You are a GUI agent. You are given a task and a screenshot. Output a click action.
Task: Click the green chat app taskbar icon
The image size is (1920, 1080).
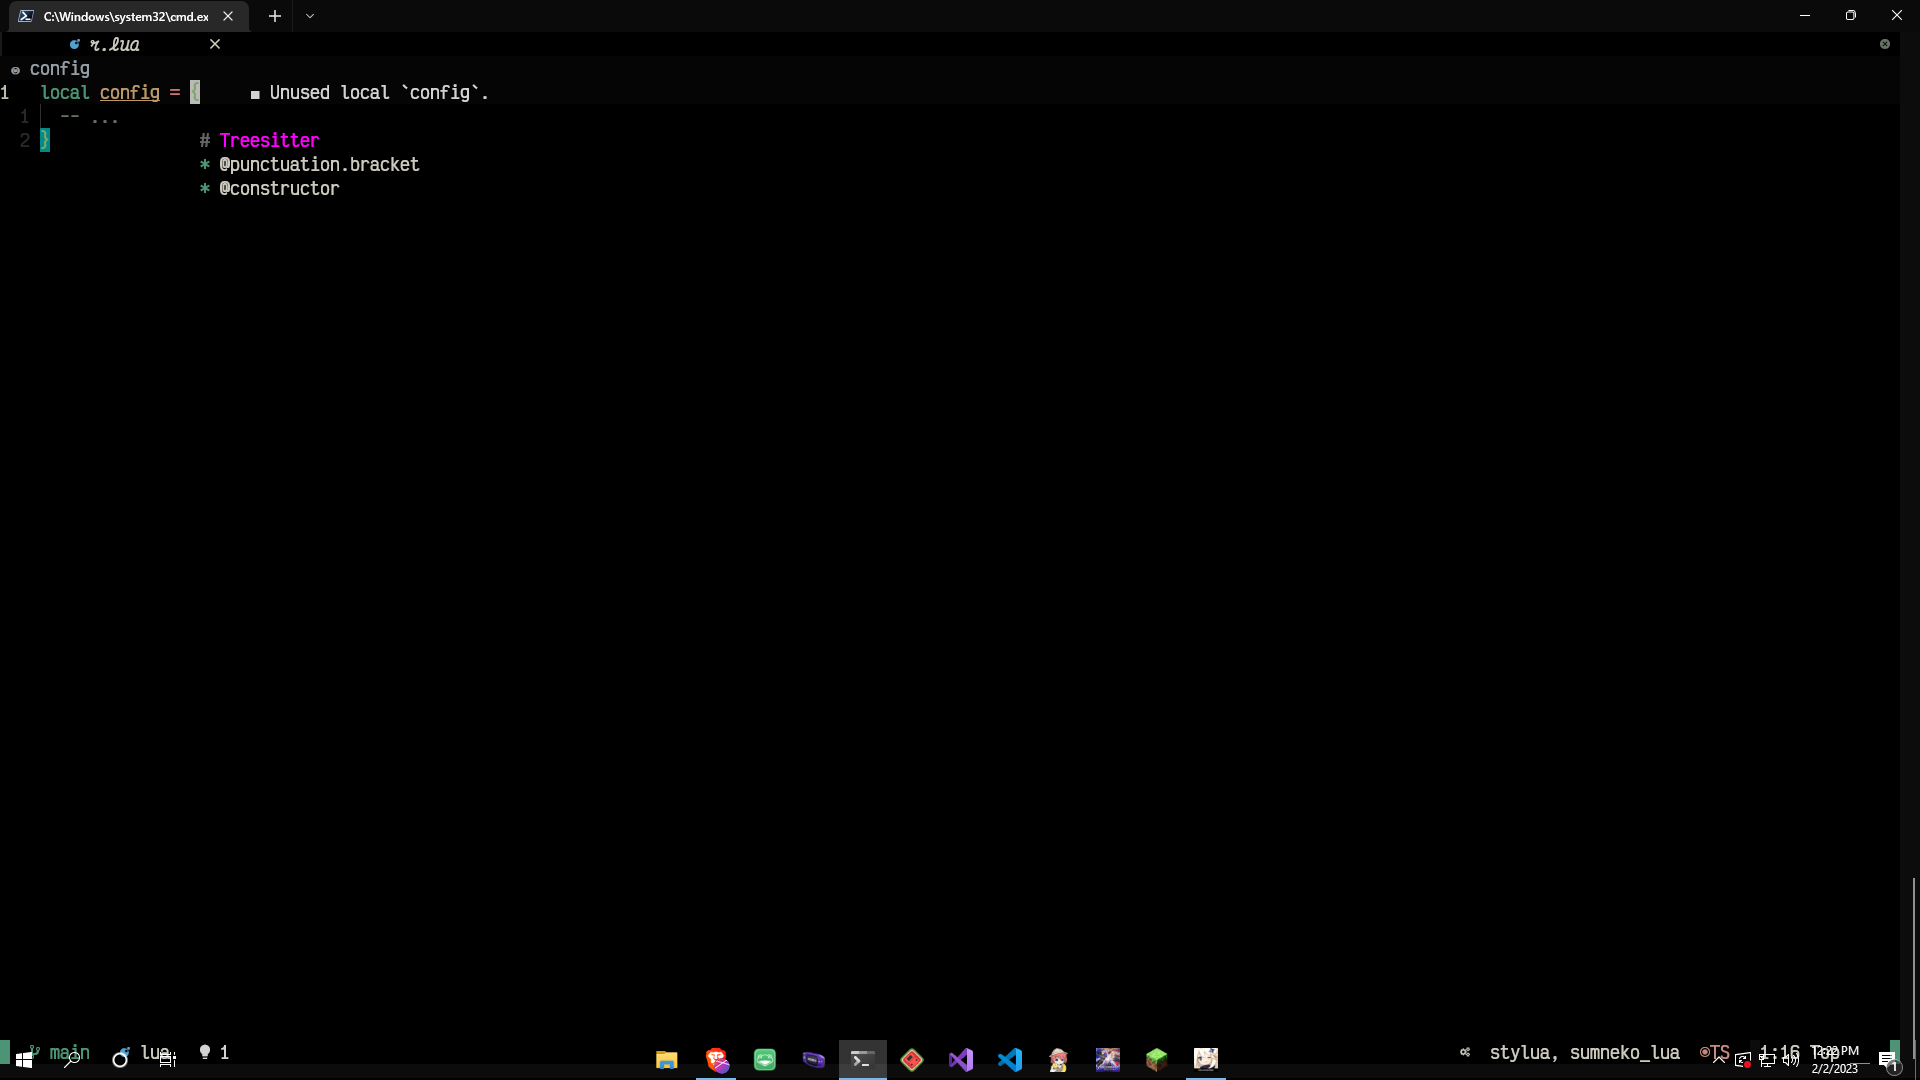765,1059
